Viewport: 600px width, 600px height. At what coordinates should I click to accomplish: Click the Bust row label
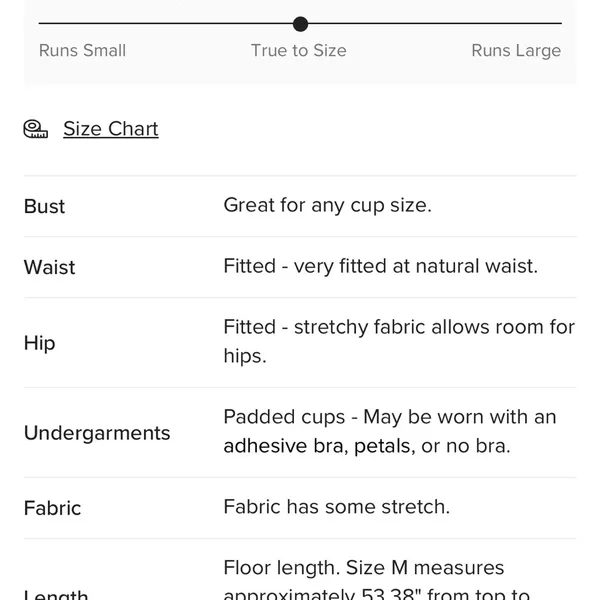click(x=44, y=206)
